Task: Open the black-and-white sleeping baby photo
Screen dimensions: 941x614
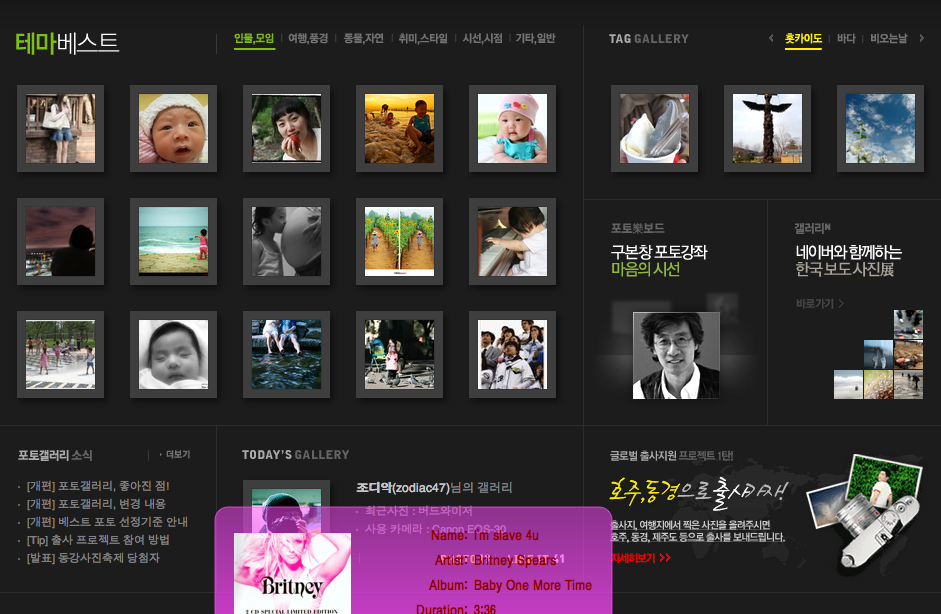Action: pyautogui.click(x=173, y=354)
